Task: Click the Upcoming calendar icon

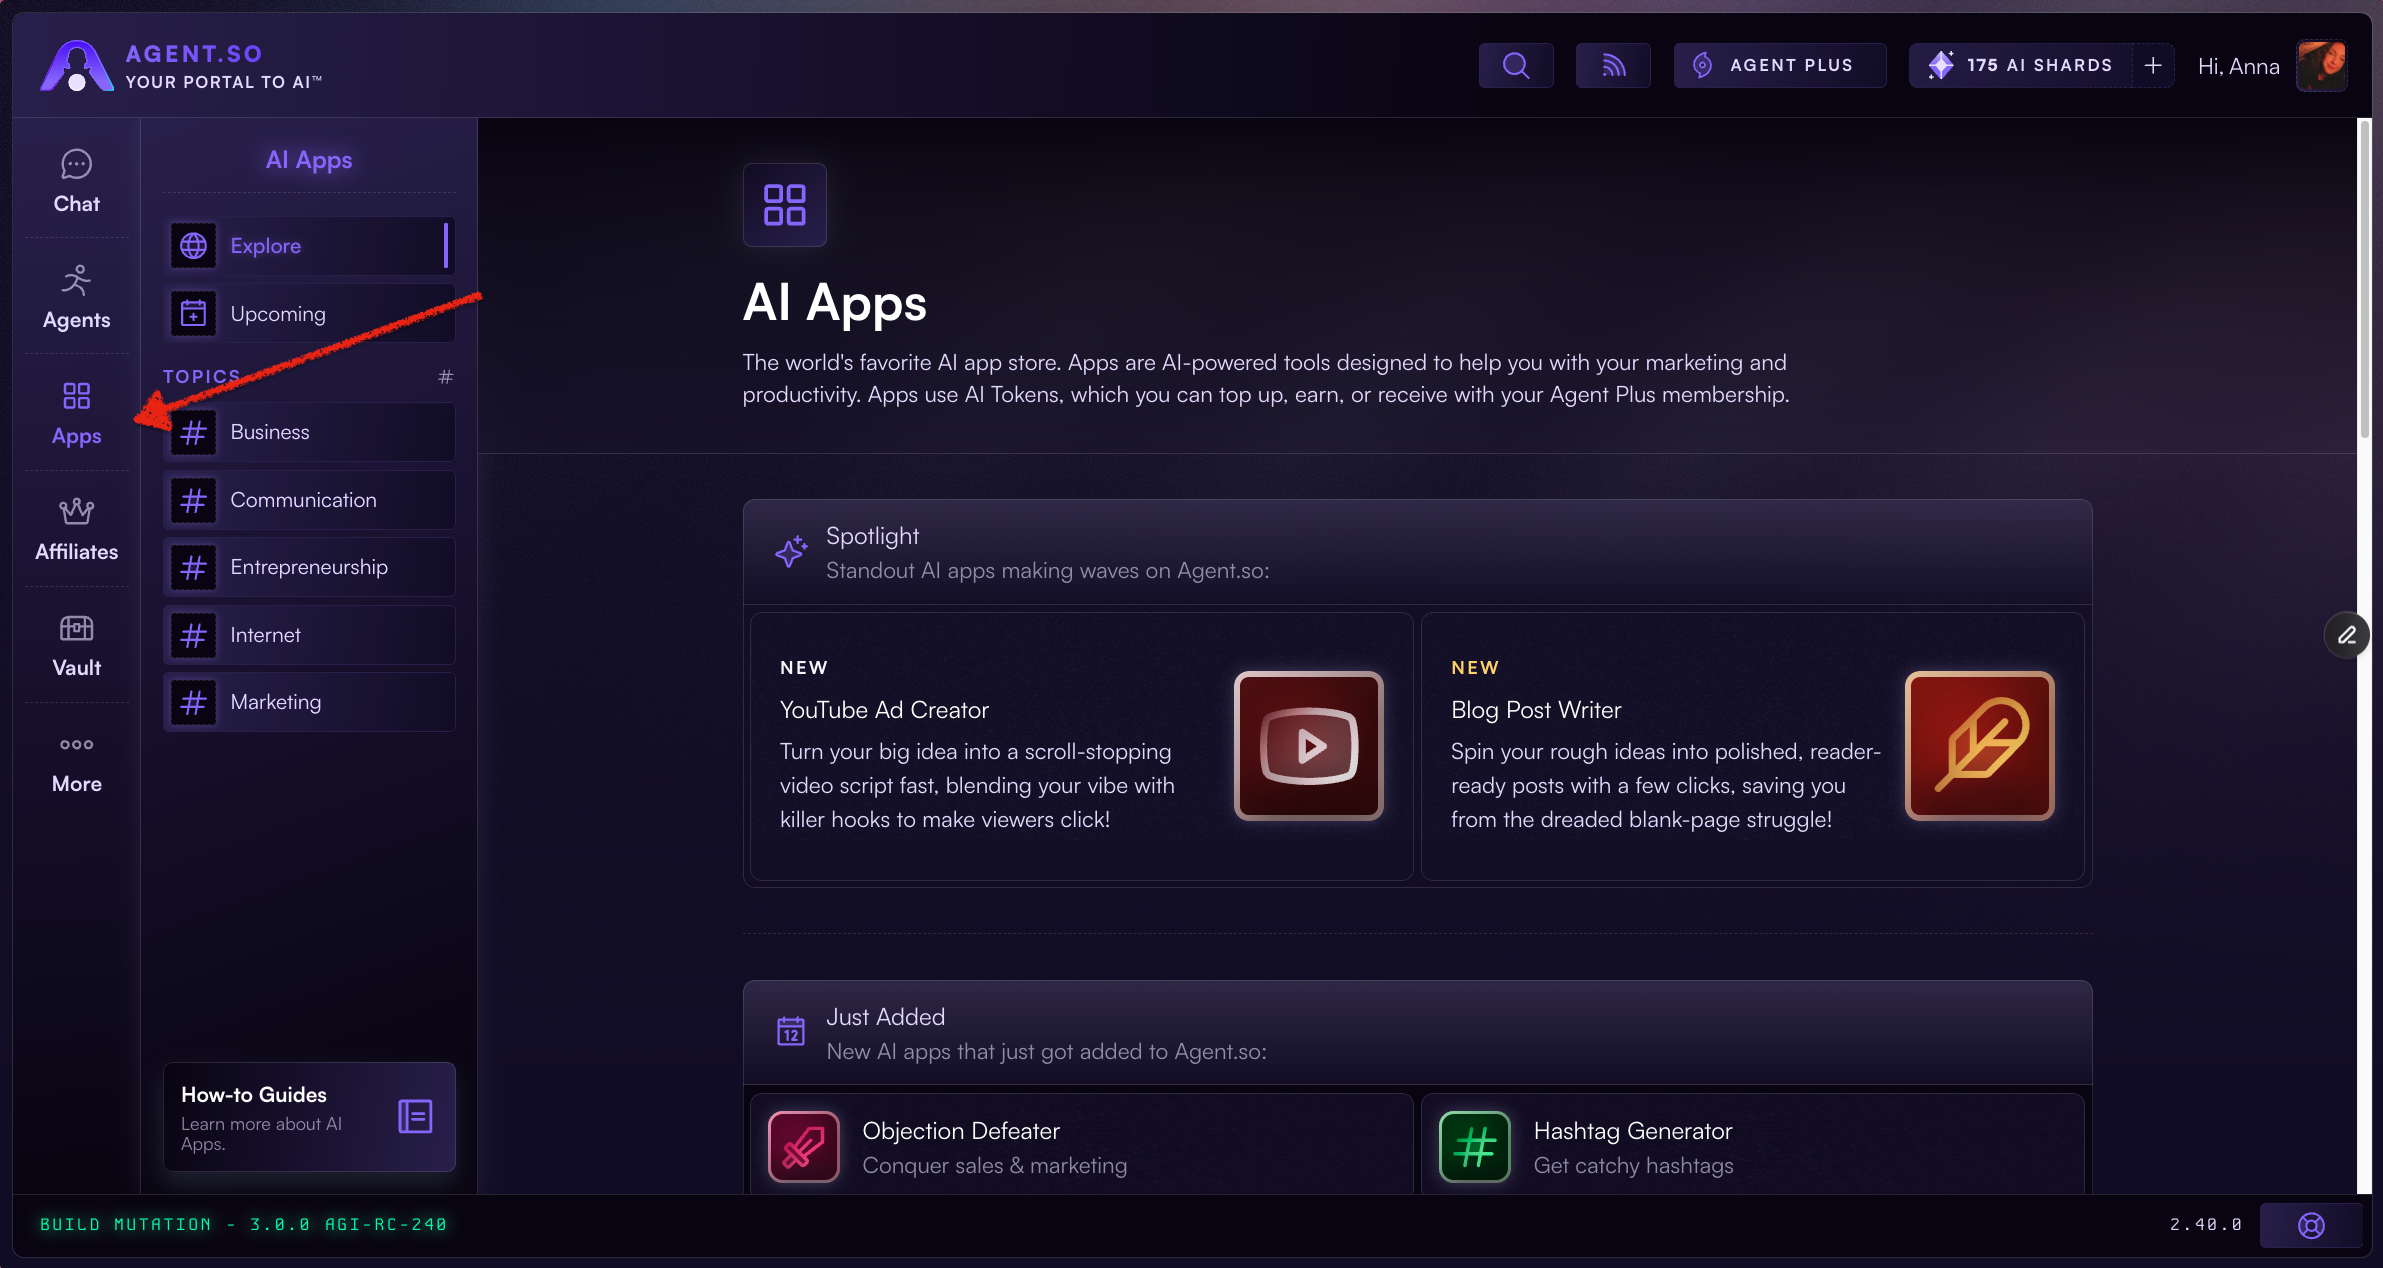Action: pyautogui.click(x=193, y=313)
